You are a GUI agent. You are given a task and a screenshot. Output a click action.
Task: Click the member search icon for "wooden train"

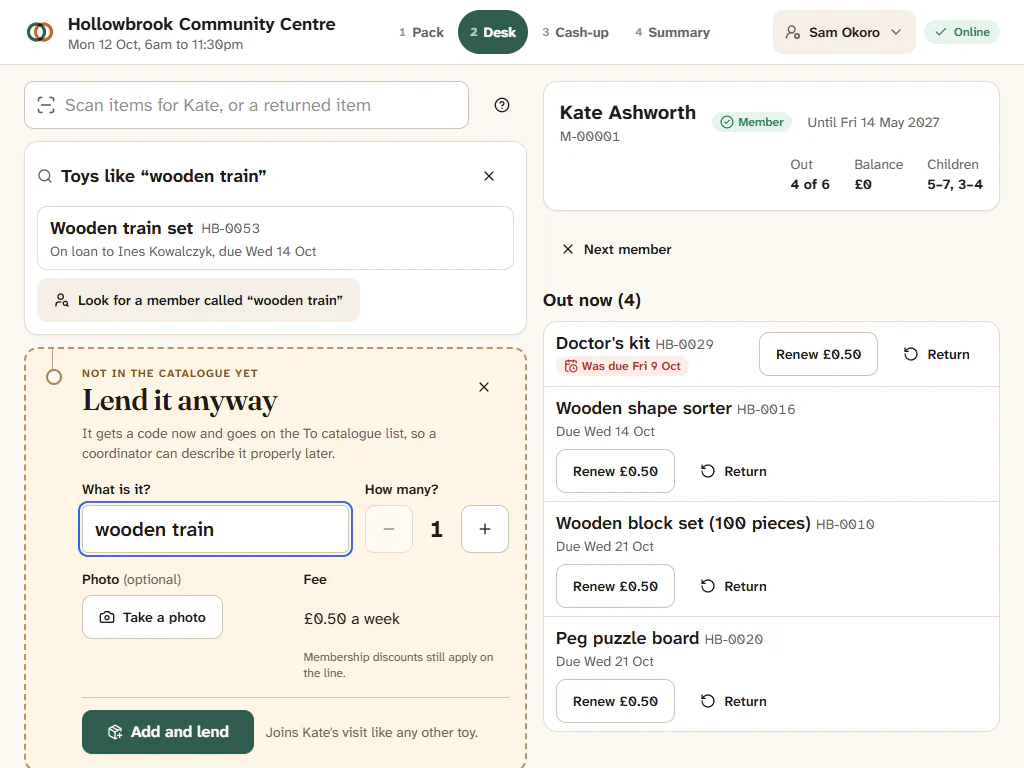point(62,300)
